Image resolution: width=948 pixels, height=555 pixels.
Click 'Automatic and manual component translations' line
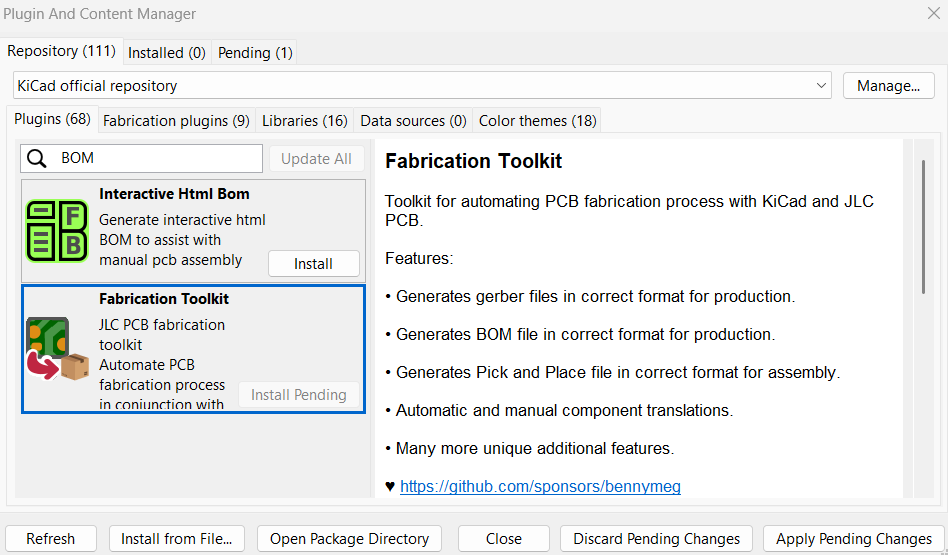(x=559, y=411)
